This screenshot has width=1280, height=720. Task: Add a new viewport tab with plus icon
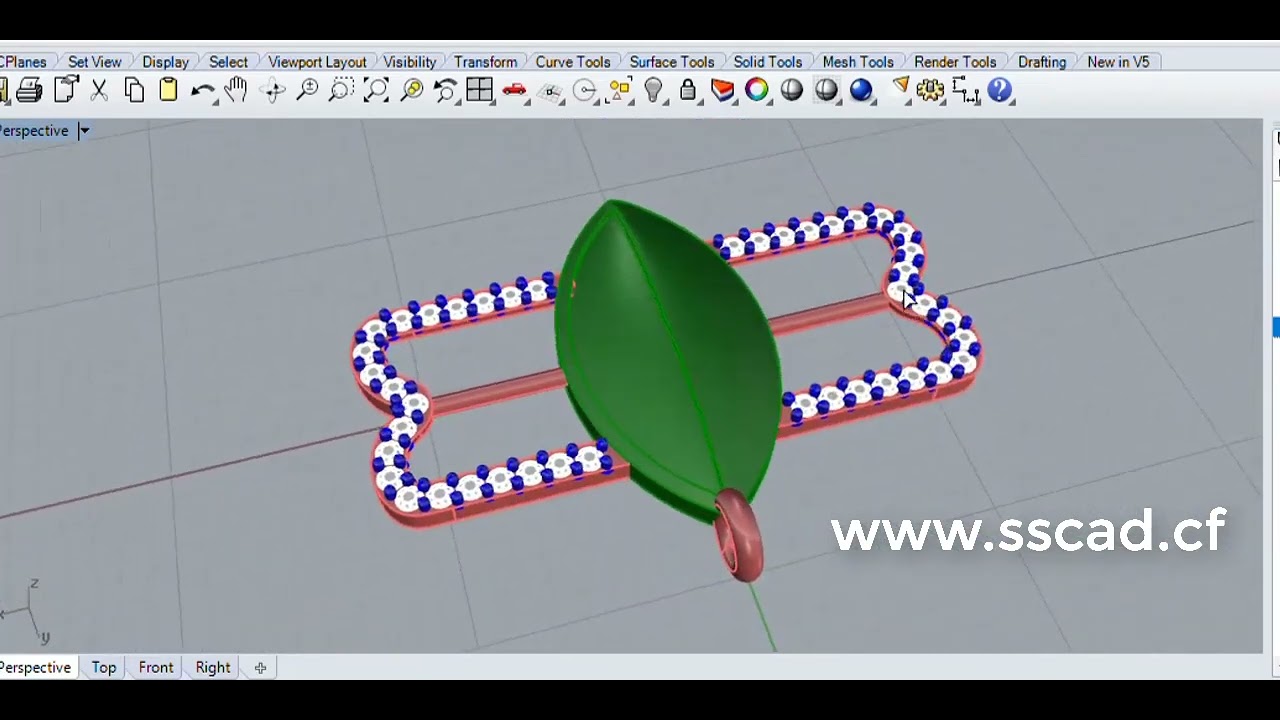[x=260, y=668]
